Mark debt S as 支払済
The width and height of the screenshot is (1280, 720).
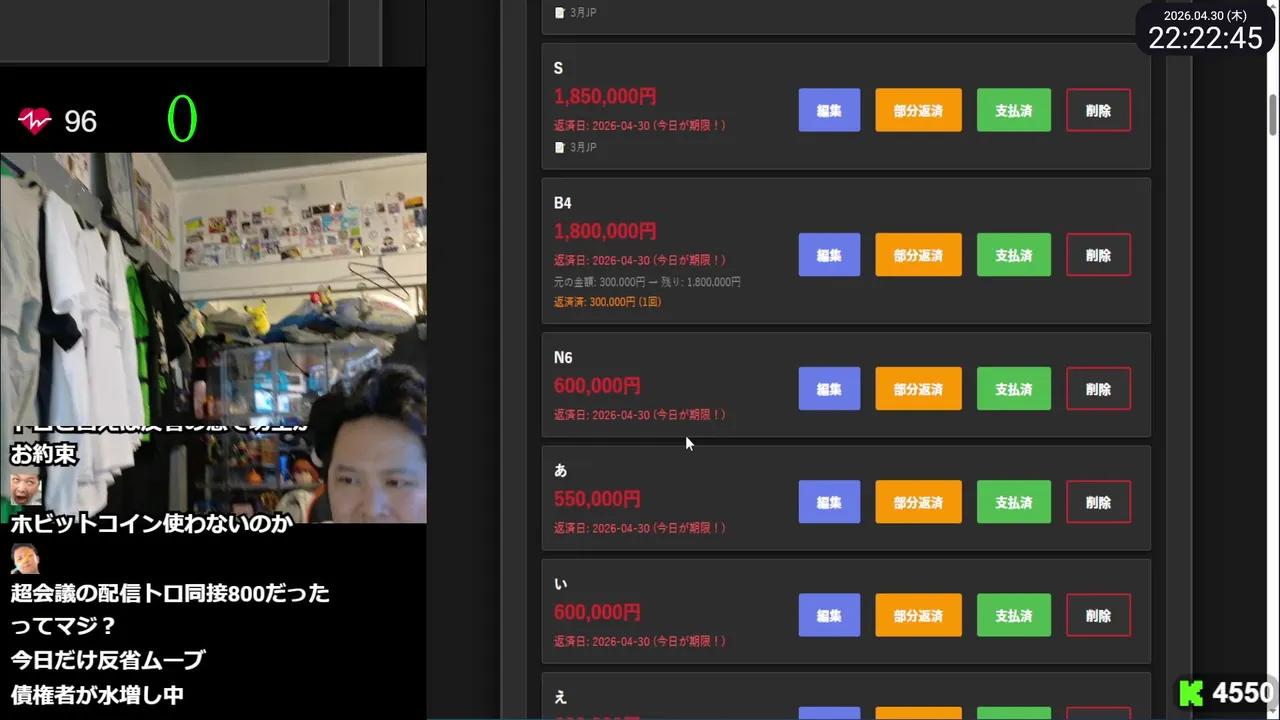tap(1013, 110)
